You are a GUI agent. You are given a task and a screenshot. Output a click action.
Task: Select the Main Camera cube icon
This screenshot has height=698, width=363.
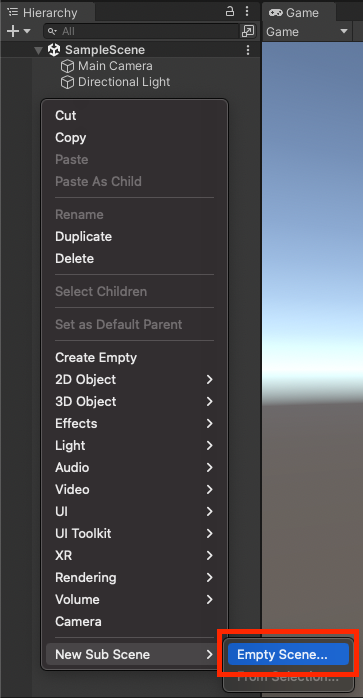[x=67, y=66]
